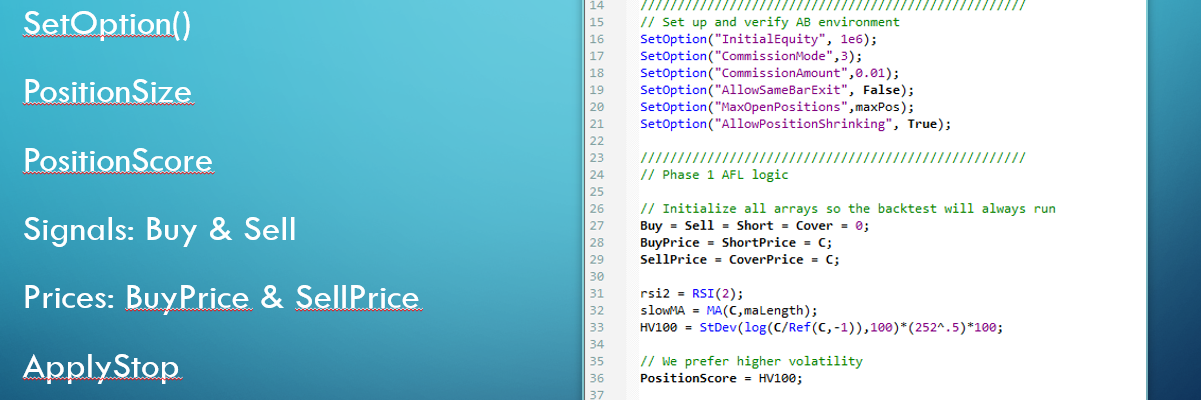Select the 'BuyPrice = ShortPrice = C;' line

tap(736, 243)
